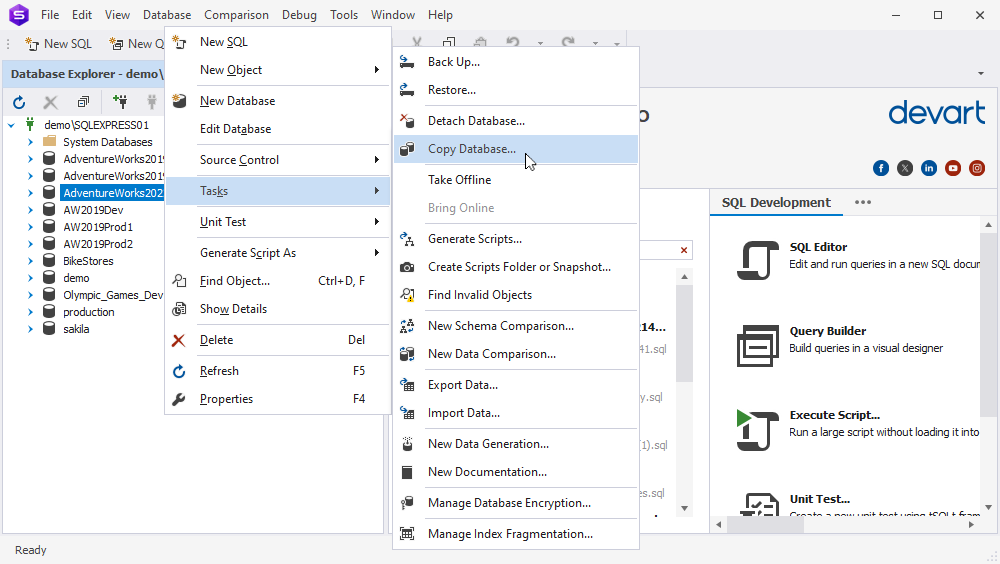
Task: Open the three-dots menu beside SQL Development
Action: tap(863, 202)
